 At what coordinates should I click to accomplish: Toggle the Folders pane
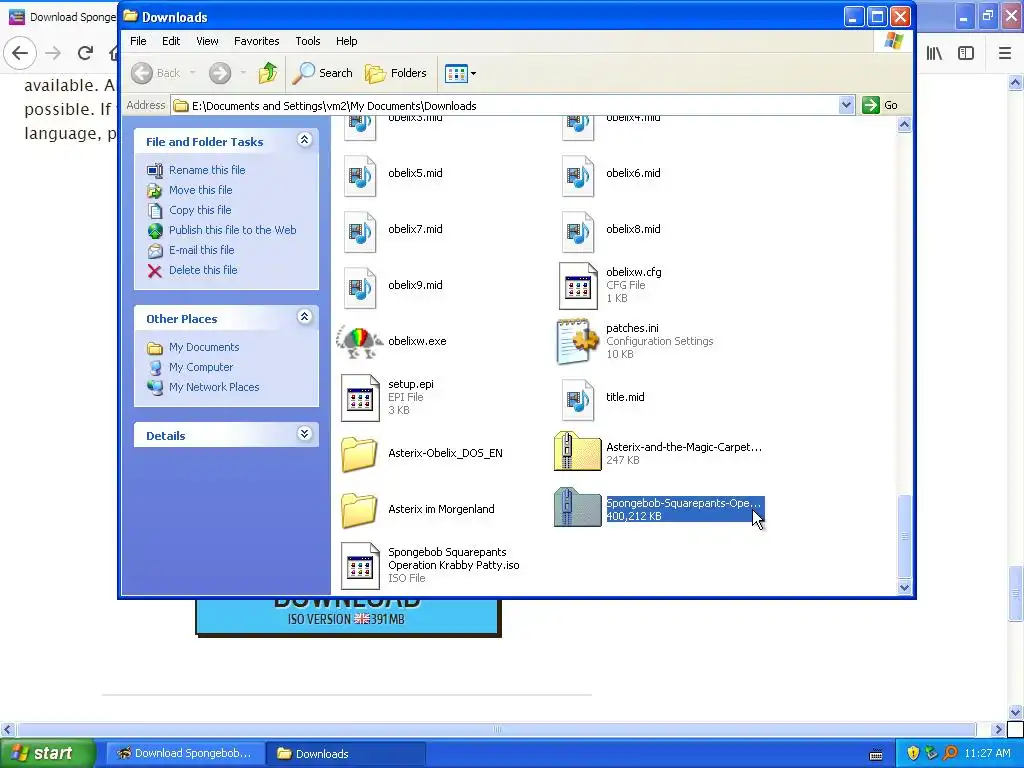tap(396, 73)
